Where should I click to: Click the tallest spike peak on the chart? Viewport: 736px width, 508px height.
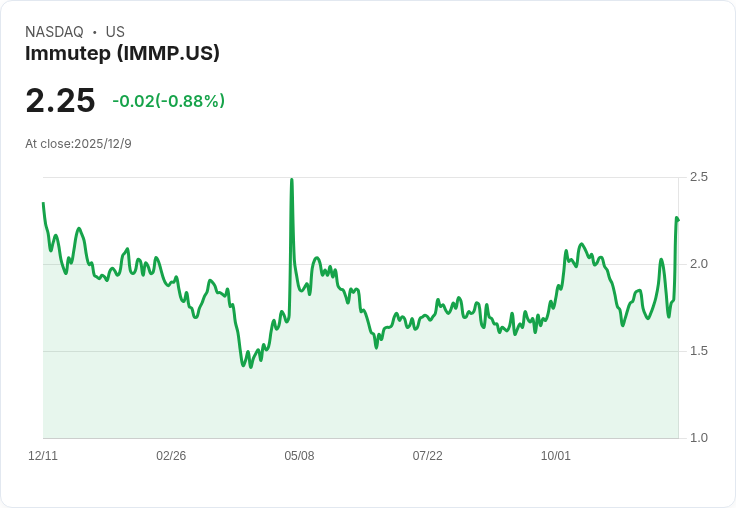291,180
